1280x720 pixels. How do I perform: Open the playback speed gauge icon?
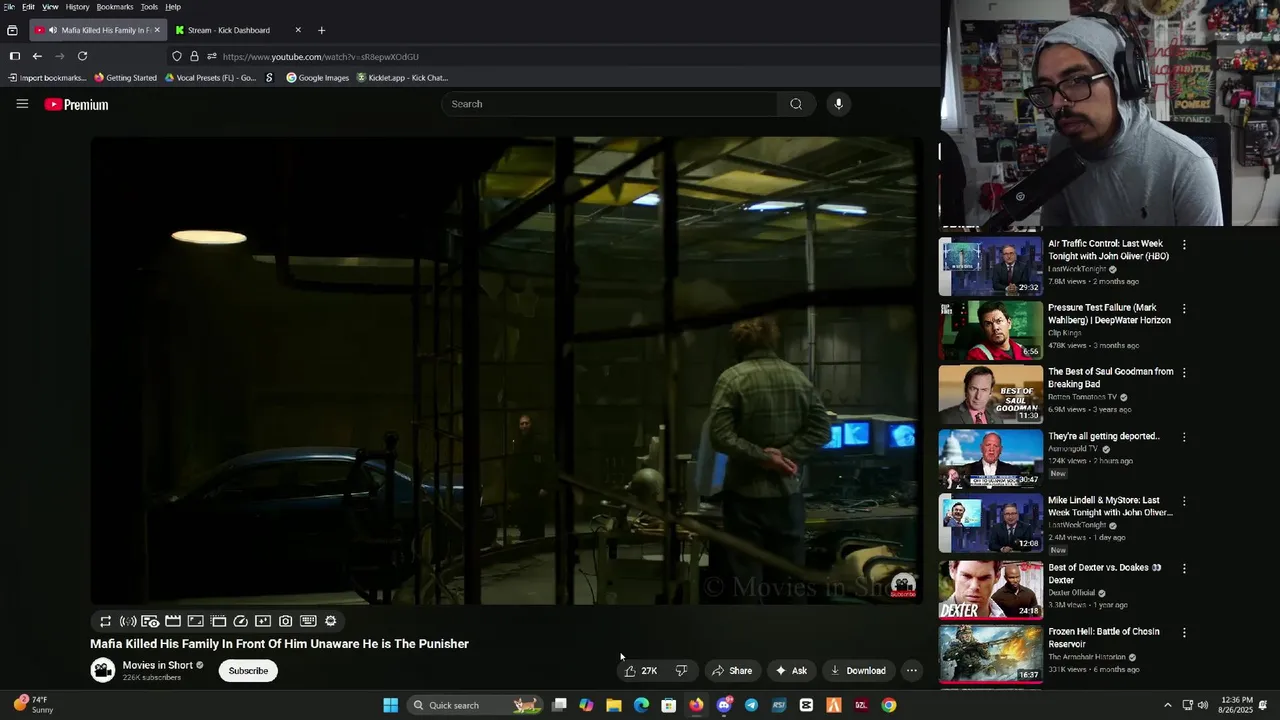click(240, 621)
